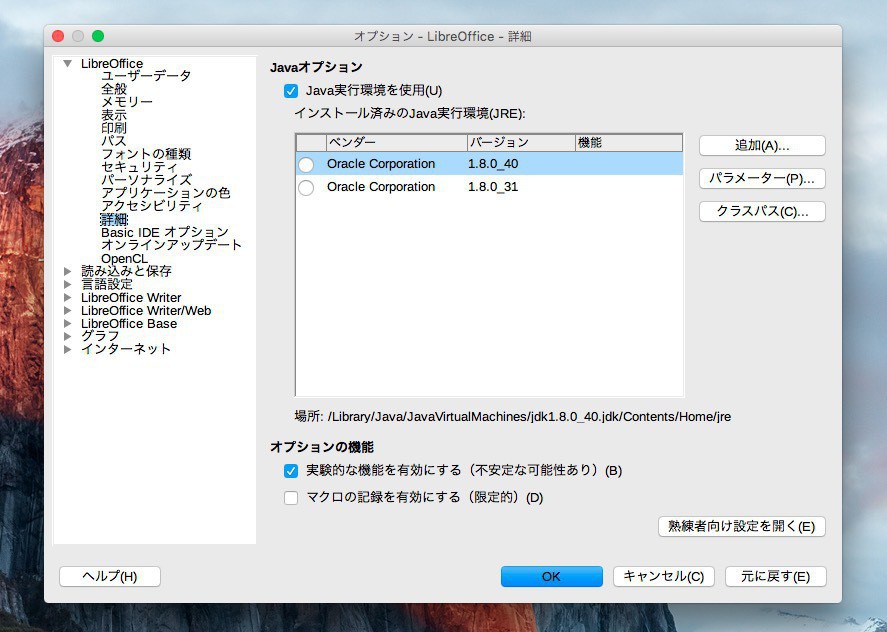Select アプリケーションの色 in tree
This screenshot has height=632, width=887.
tap(165, 193)
